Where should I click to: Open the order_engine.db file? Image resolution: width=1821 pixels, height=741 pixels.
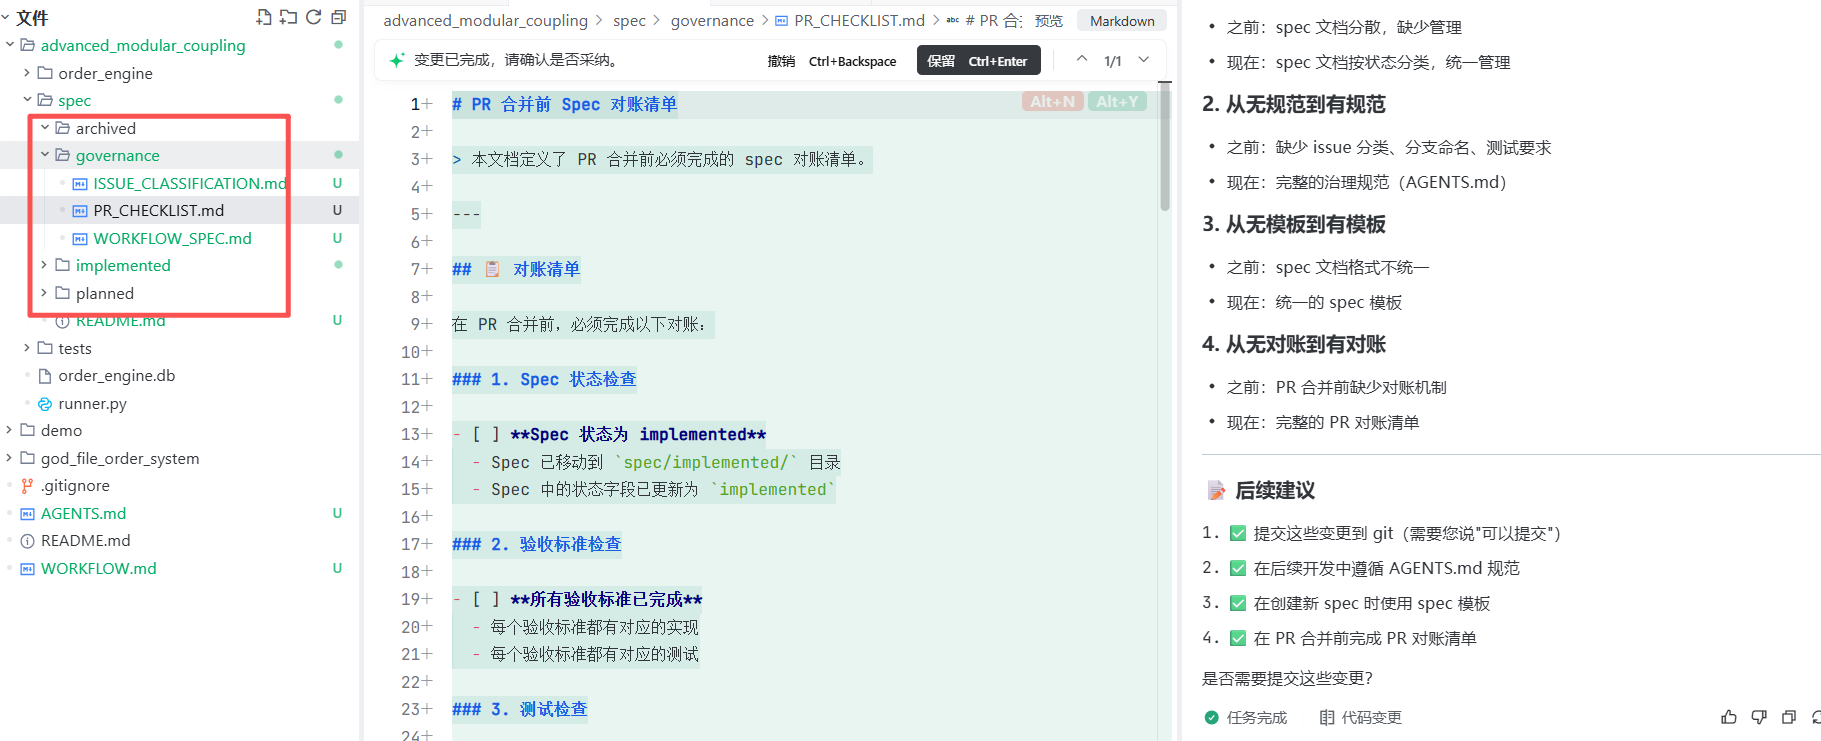coord(116,375)
